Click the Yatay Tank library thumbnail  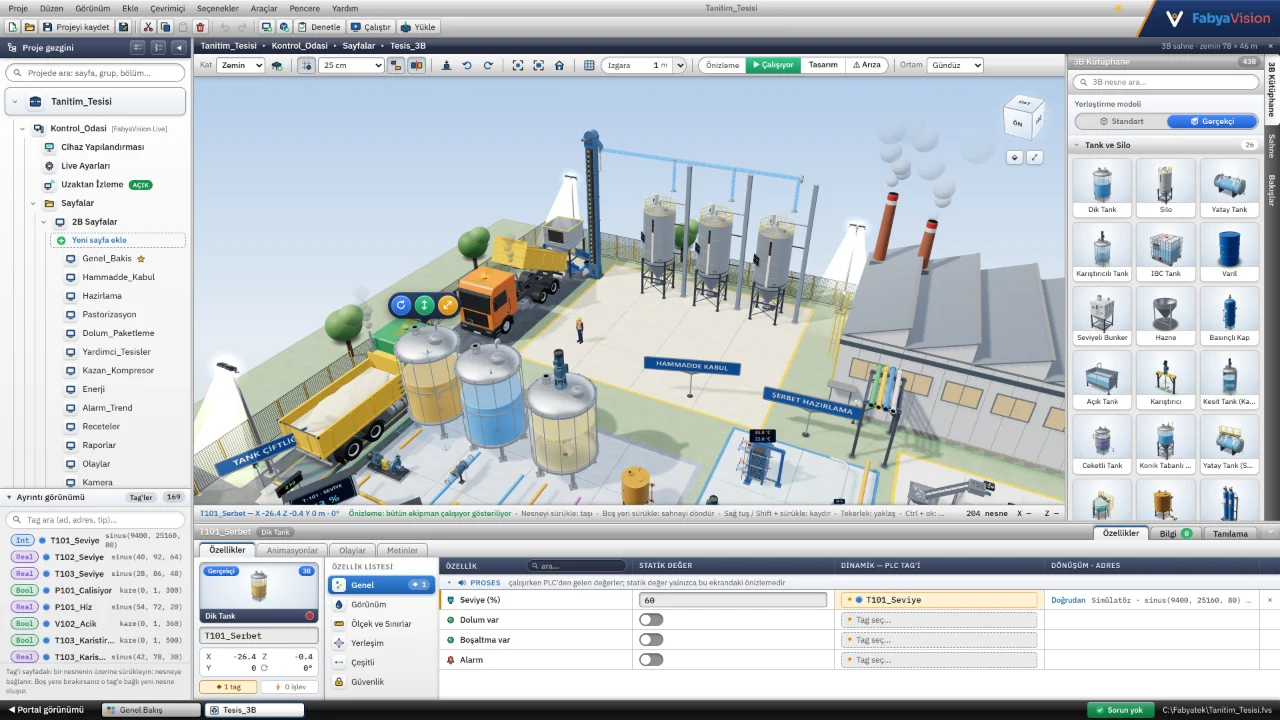tap(1229, 187)
